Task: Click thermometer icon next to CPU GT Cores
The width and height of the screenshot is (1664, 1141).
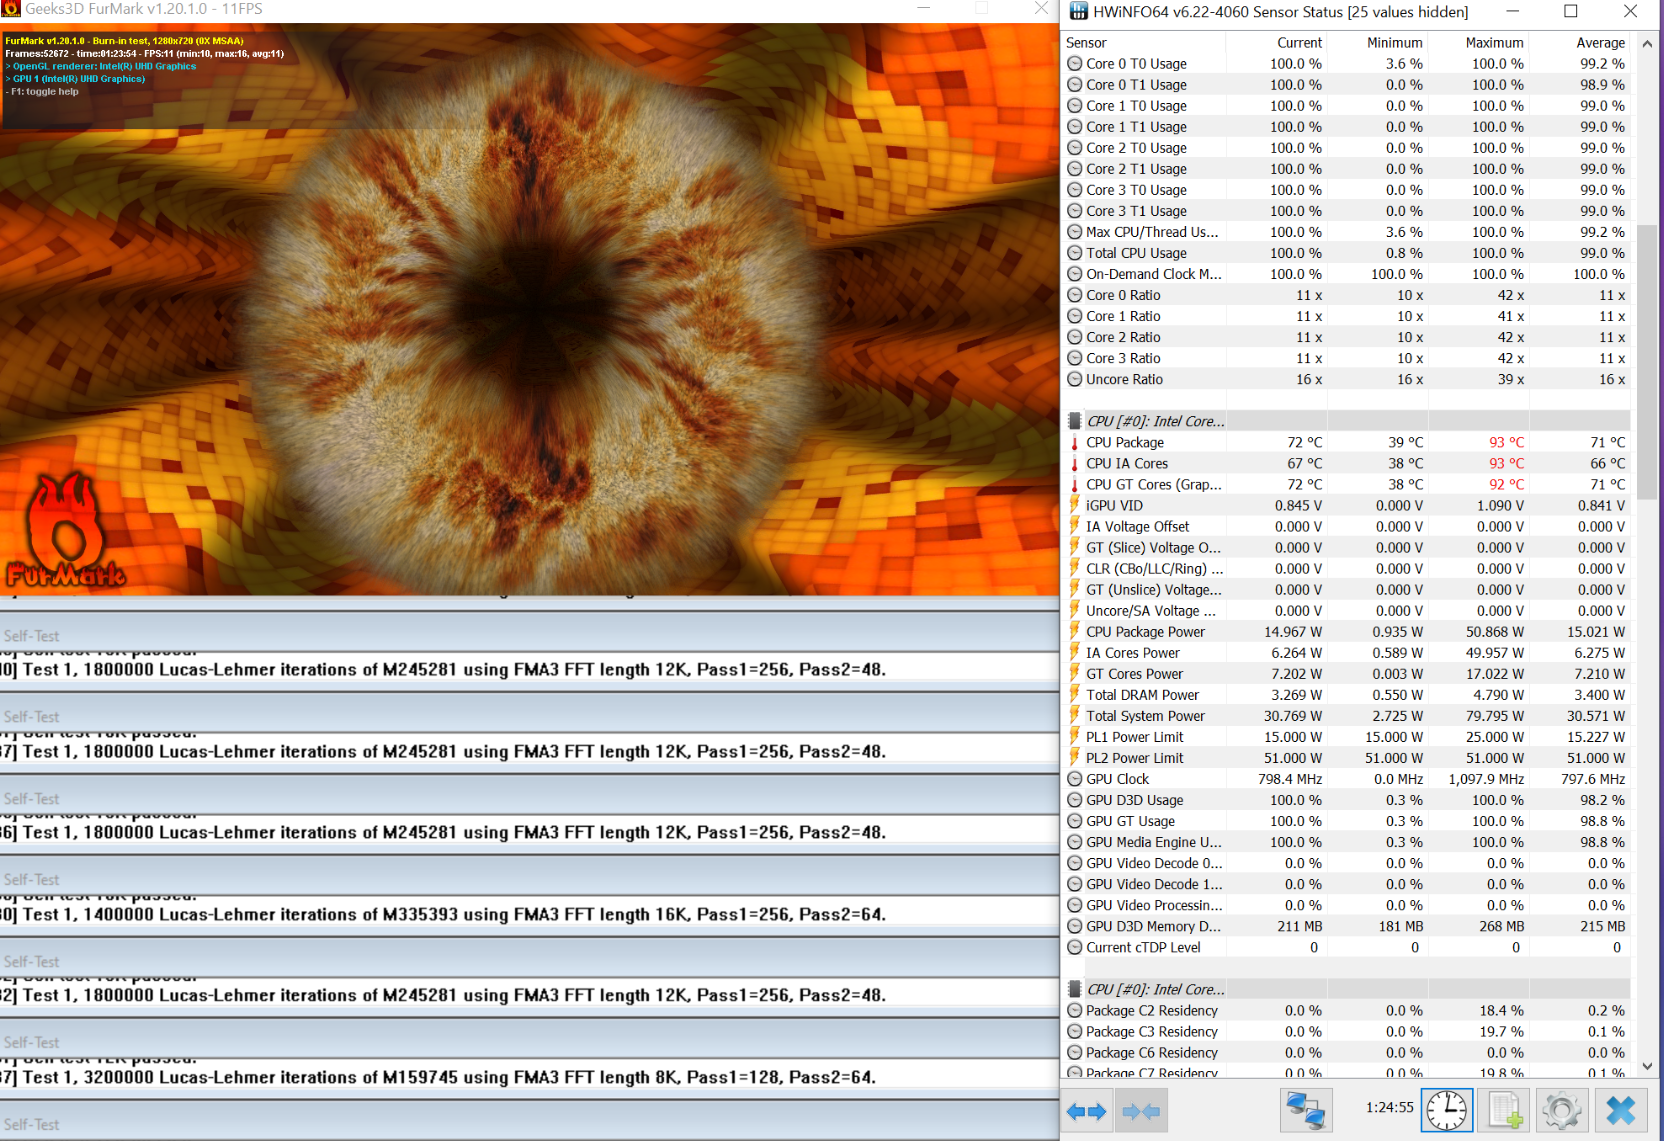Action: 1075,484
